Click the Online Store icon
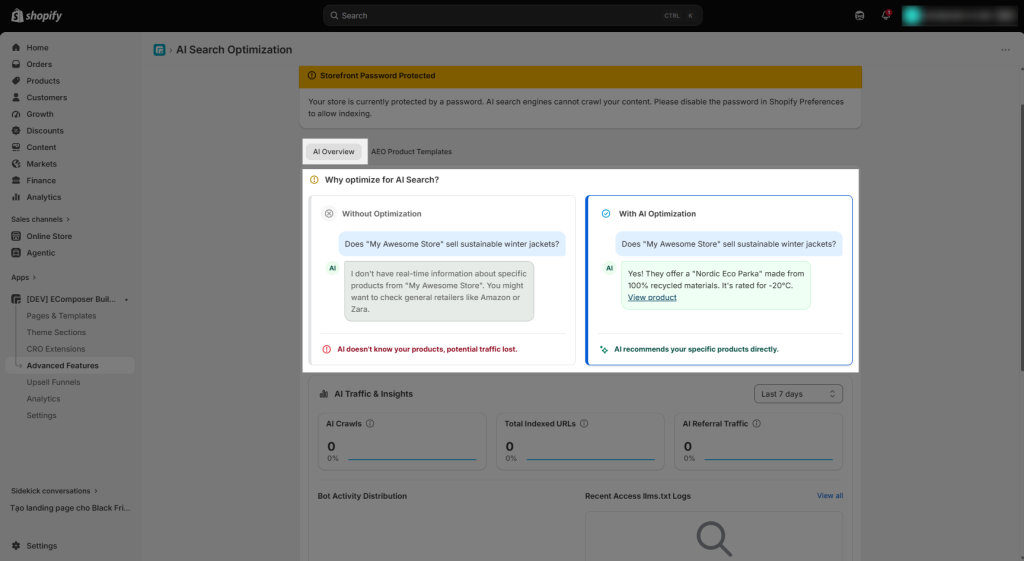Viewport: 1024px width, 561px height. click(16, 236)
